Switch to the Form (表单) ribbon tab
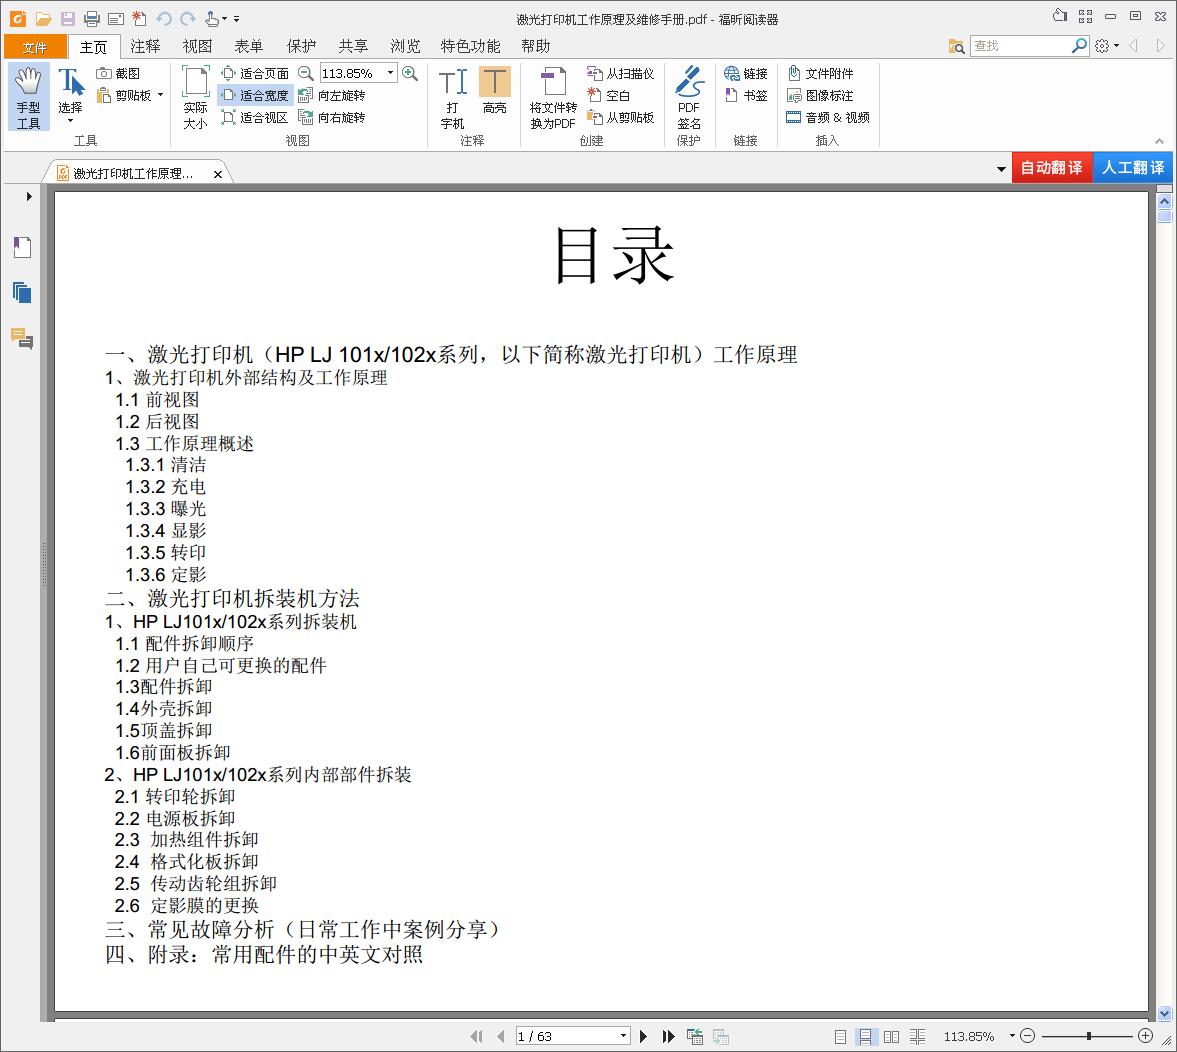1177x1052 pixels. pos(248,47)
